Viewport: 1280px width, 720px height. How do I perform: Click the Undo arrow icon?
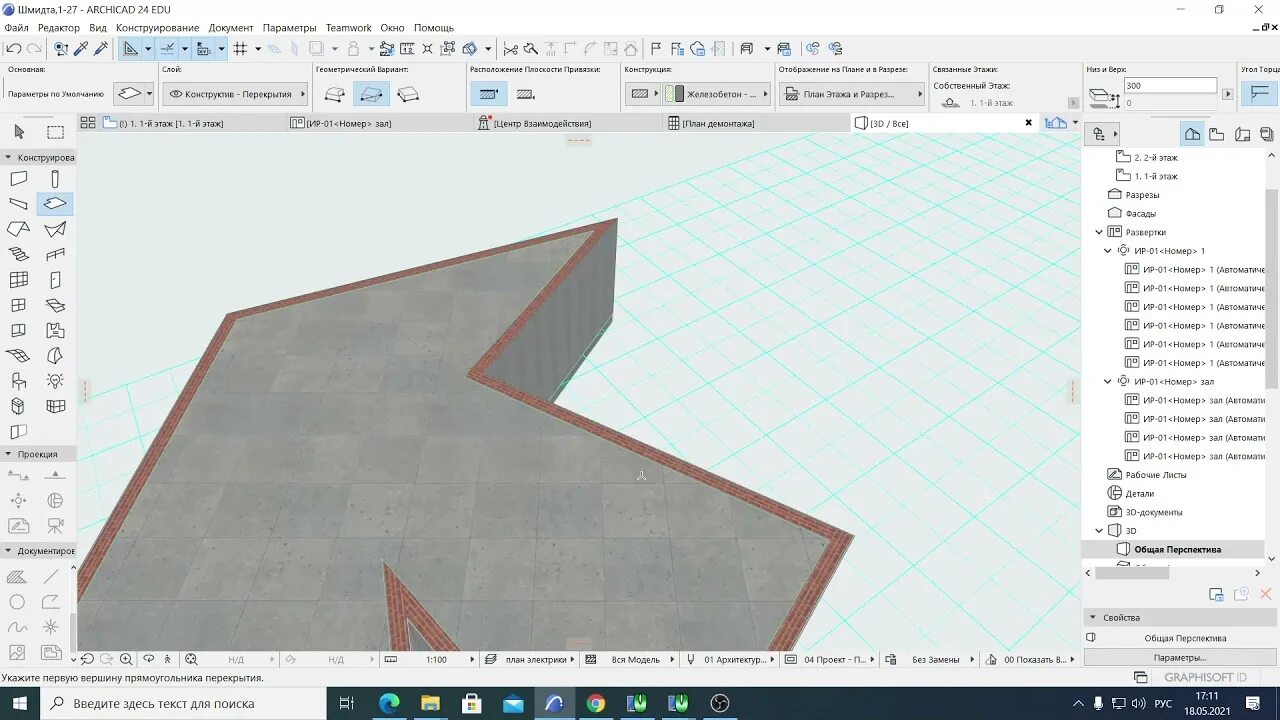(x=14, y=48)
